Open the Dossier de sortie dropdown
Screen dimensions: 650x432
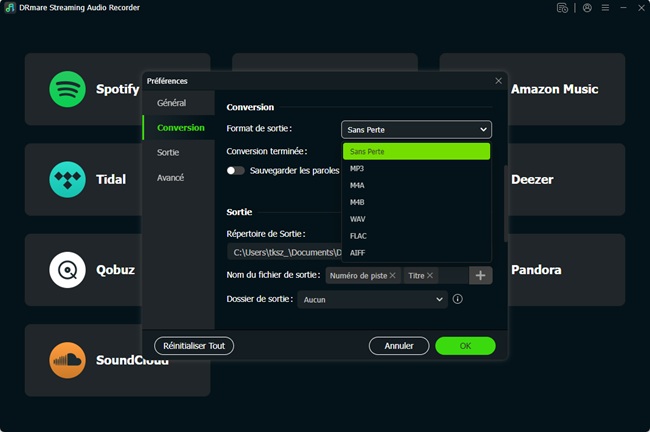372,299
